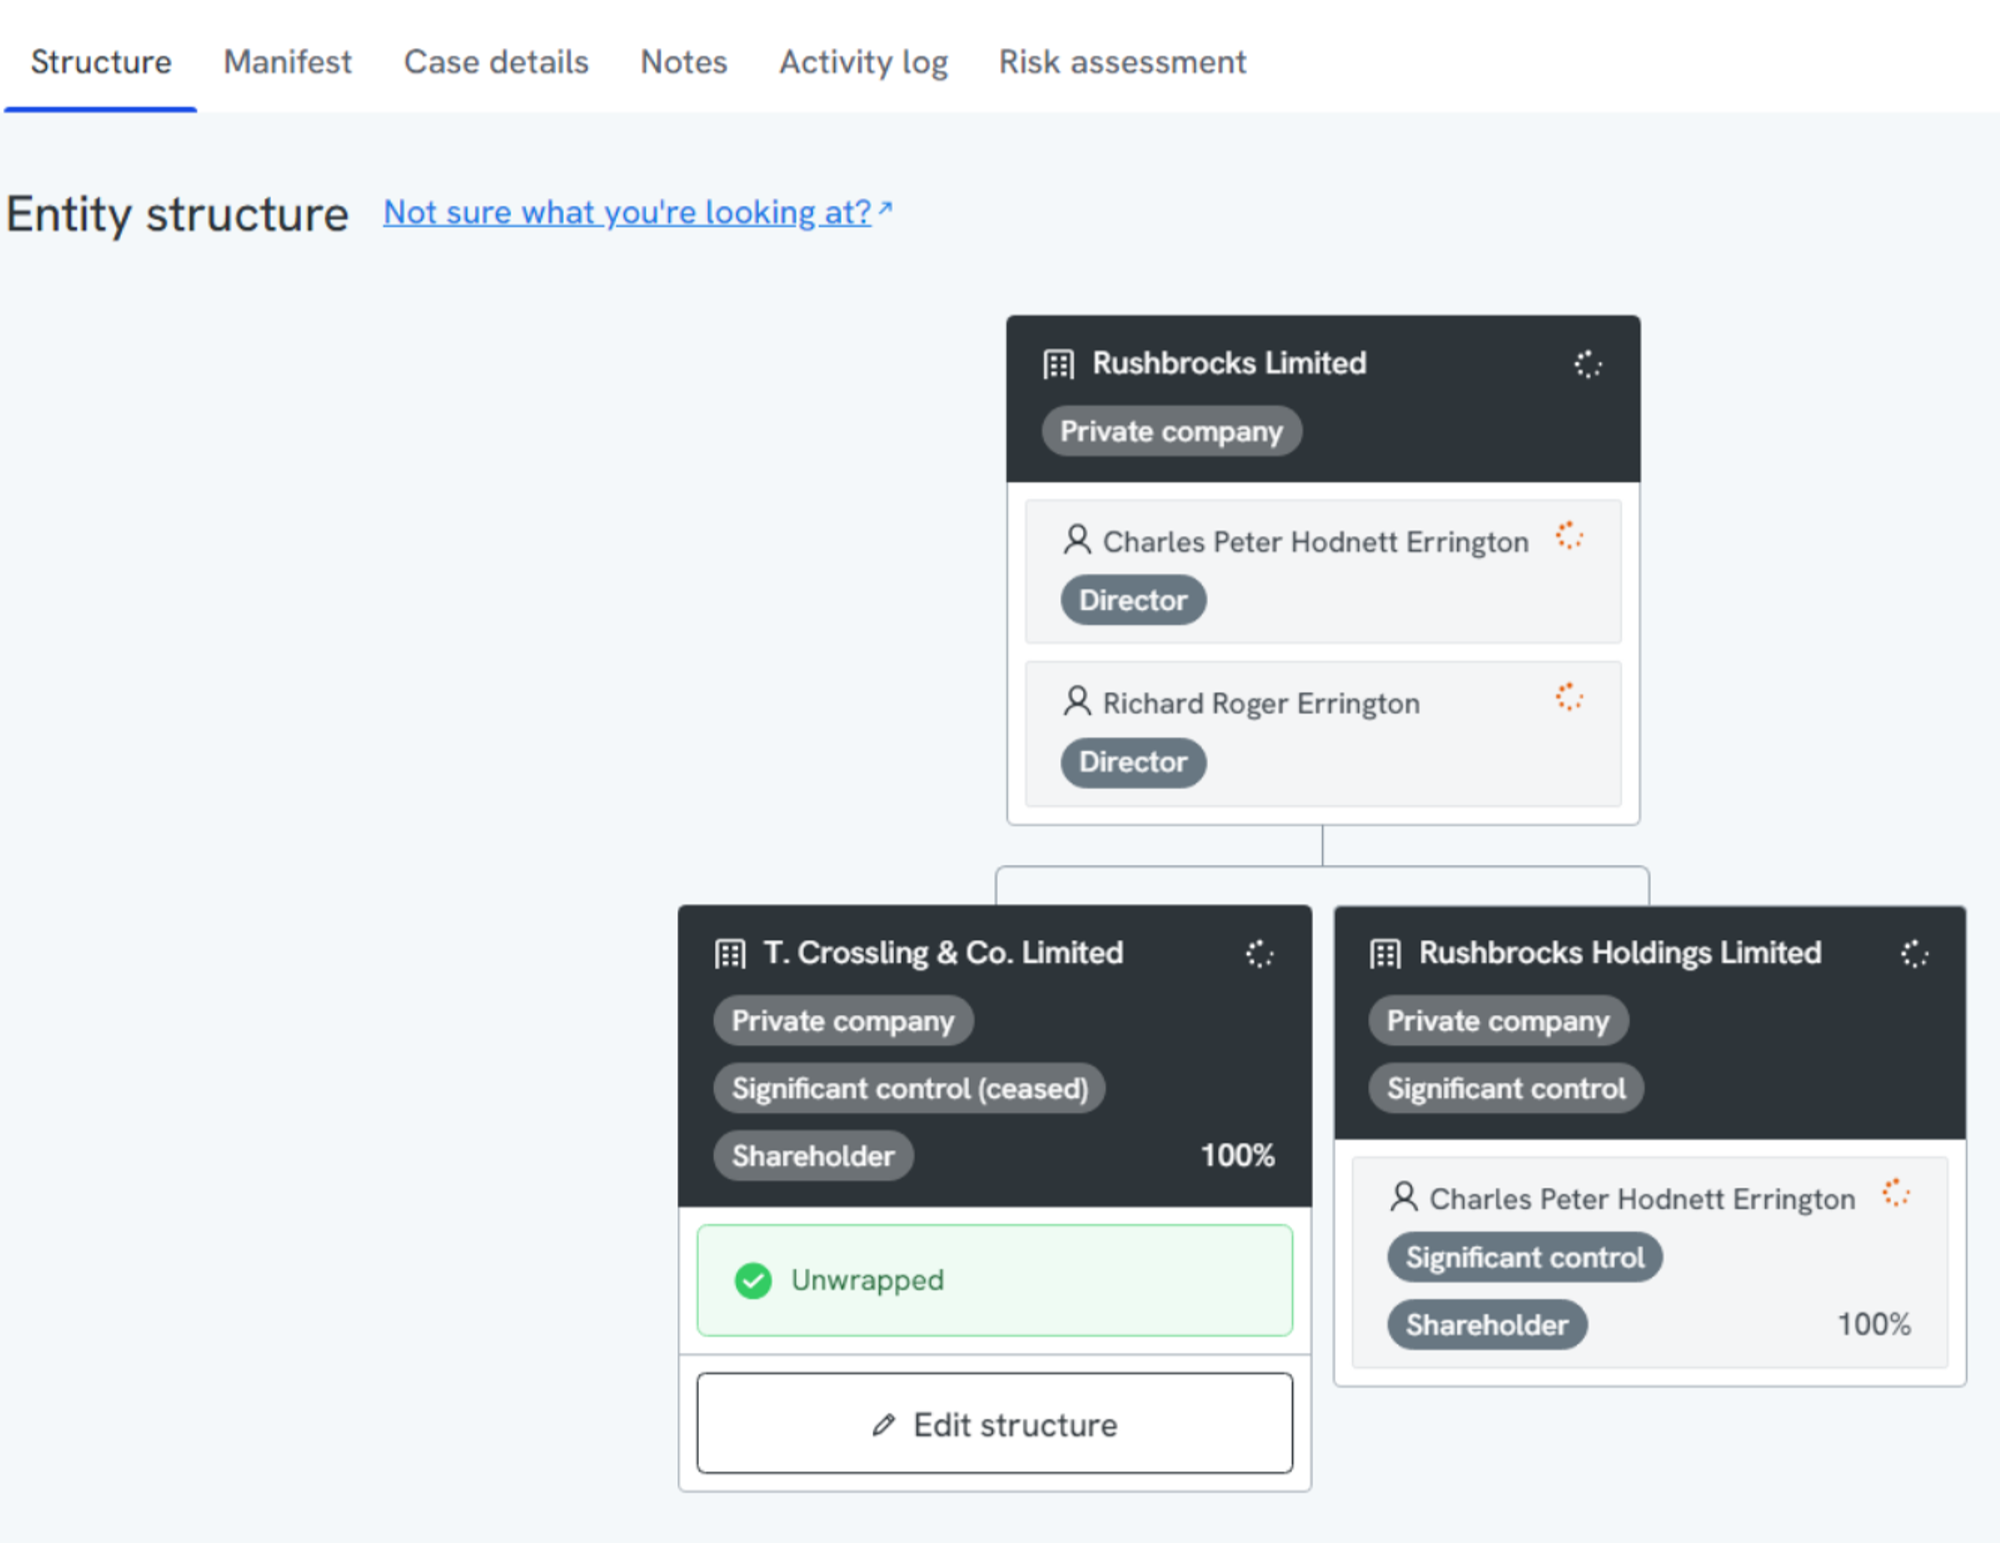This screenshot has width=2000, height=1543.
Task: Open the Notes tab
Action: (684, 62)
